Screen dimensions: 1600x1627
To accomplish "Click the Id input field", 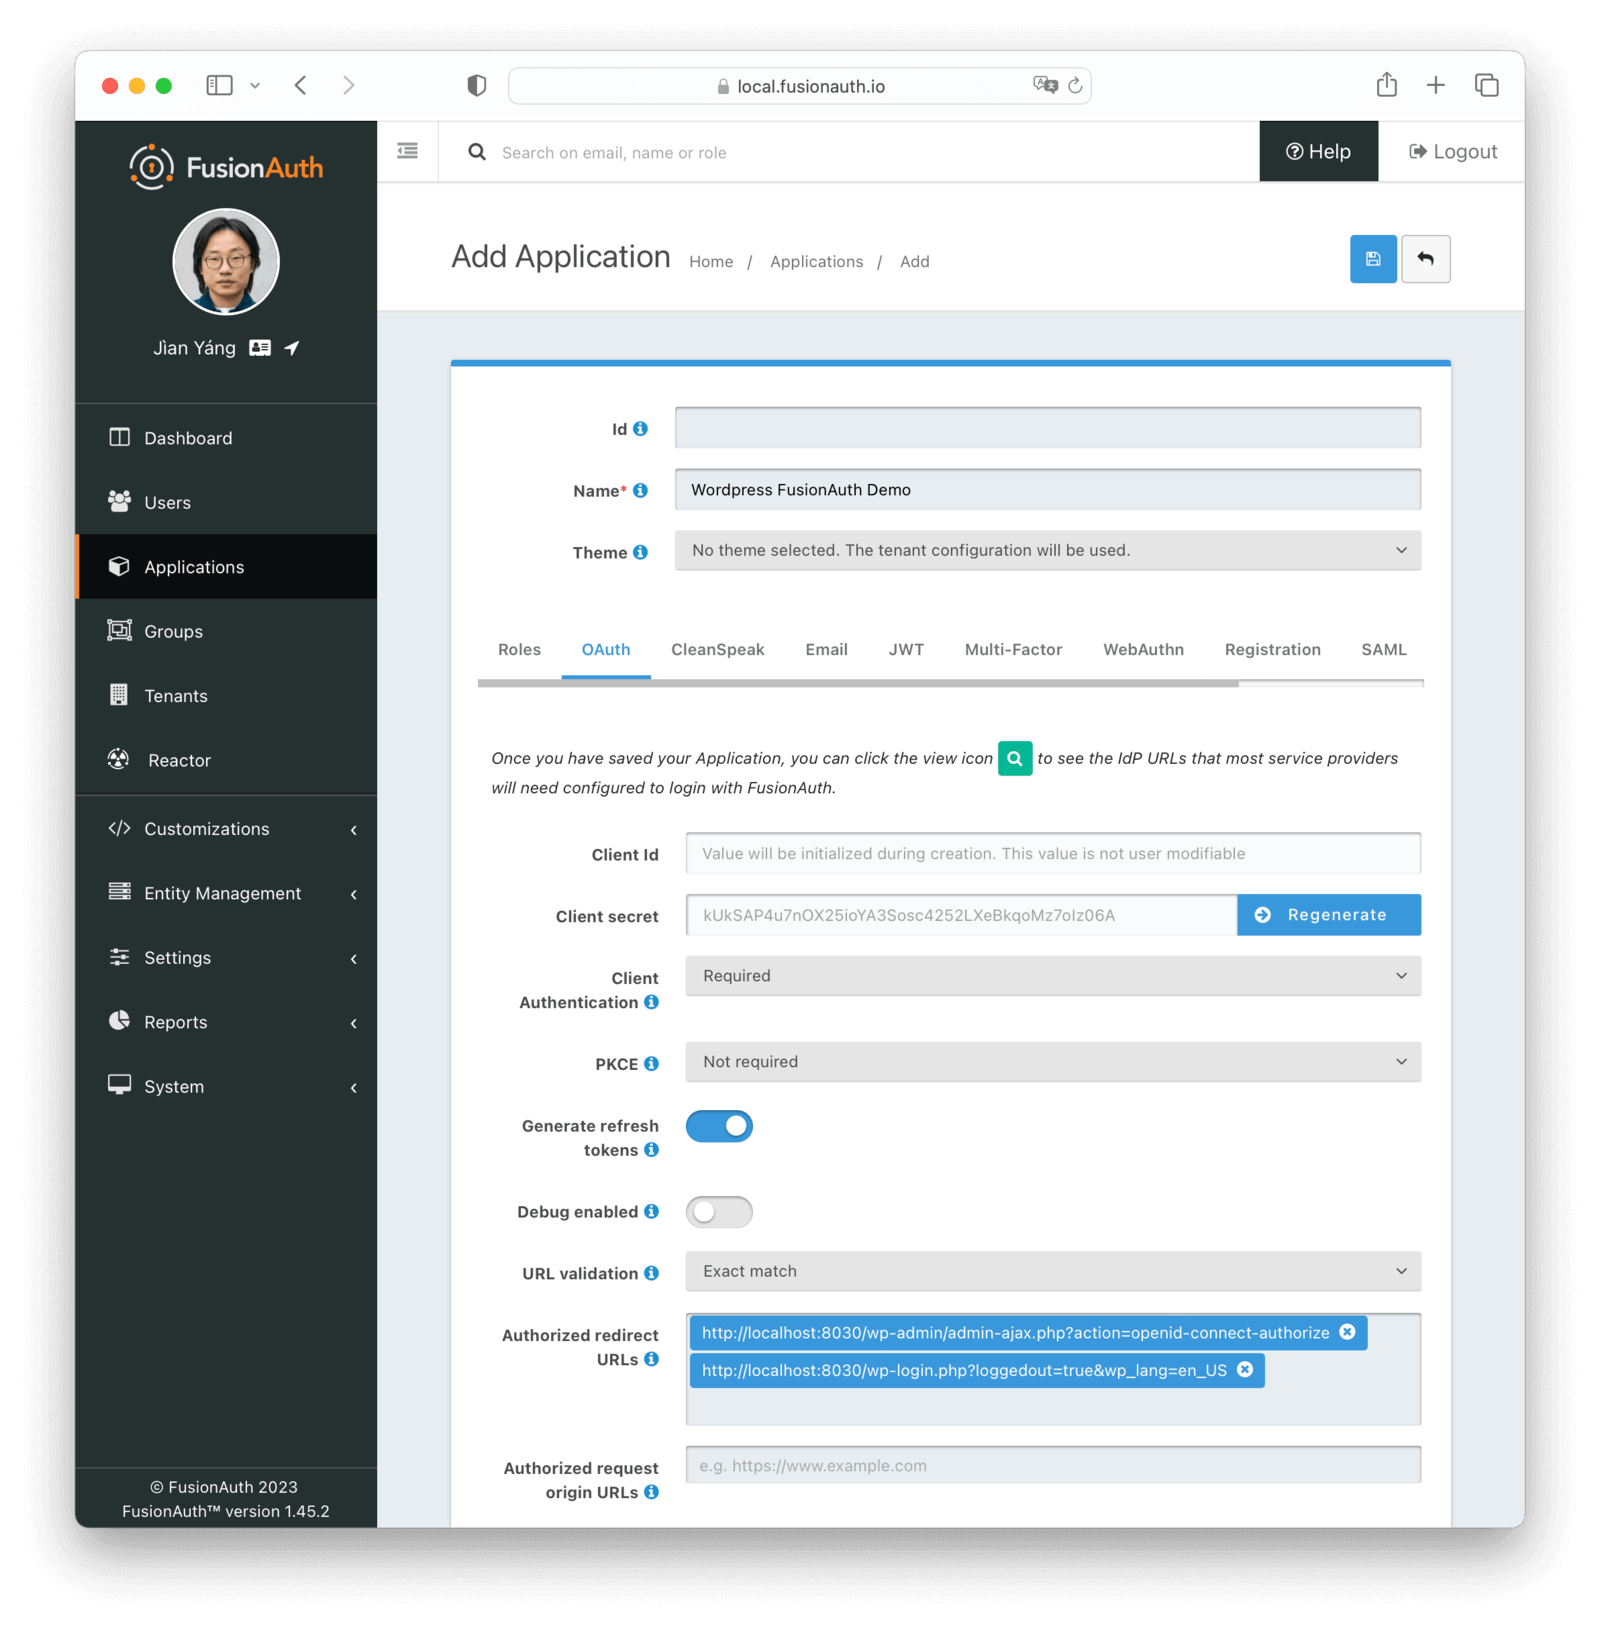I will [x=1047, y=428].
